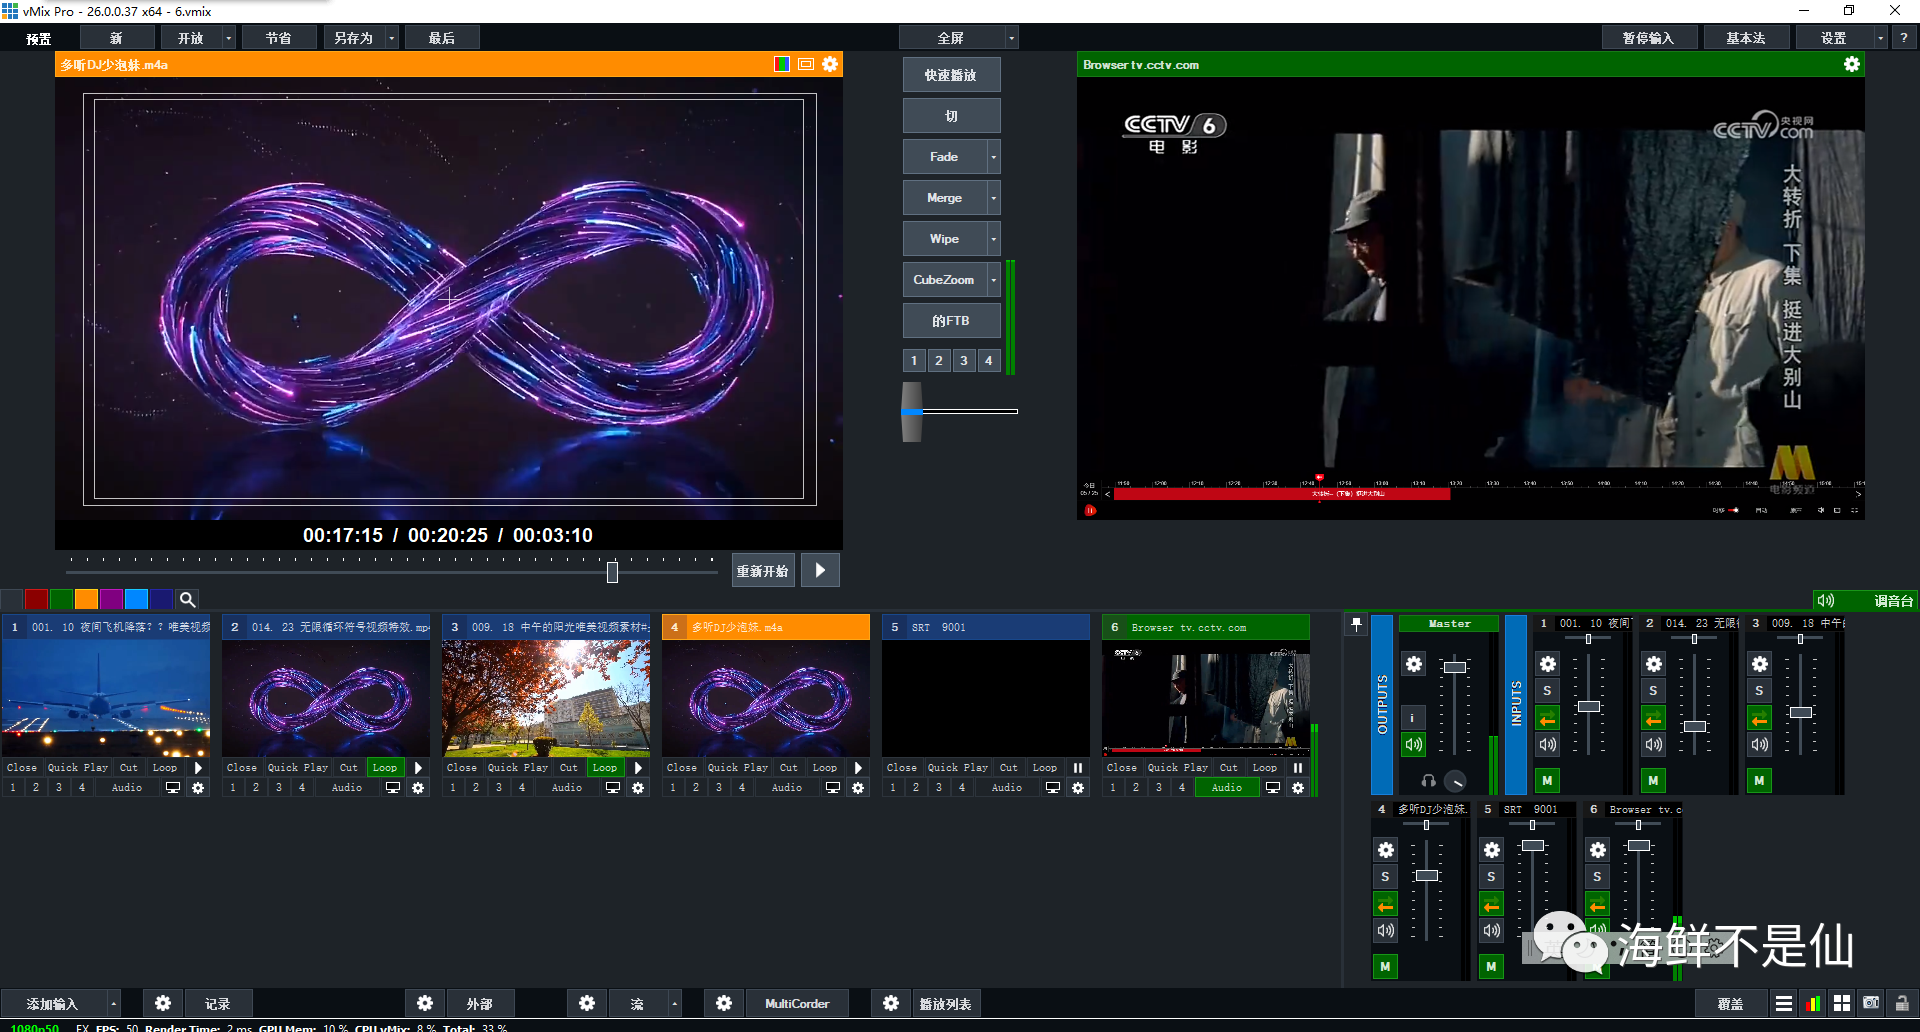Expand the Fade transition dropdown arrow
This screenshot has height=1032, width=1920.
(993, 157)
